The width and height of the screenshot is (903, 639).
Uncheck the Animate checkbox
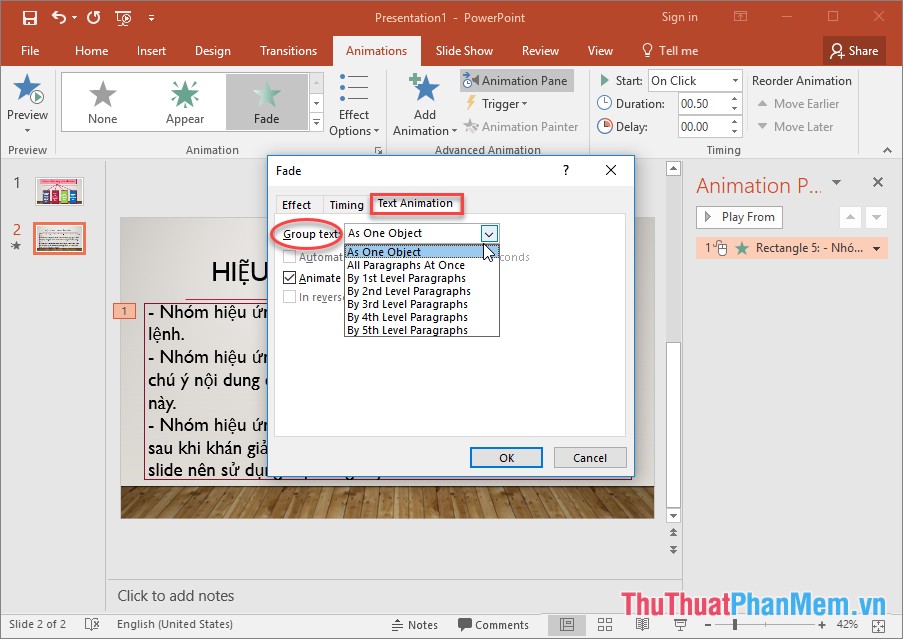click(289, 278)
